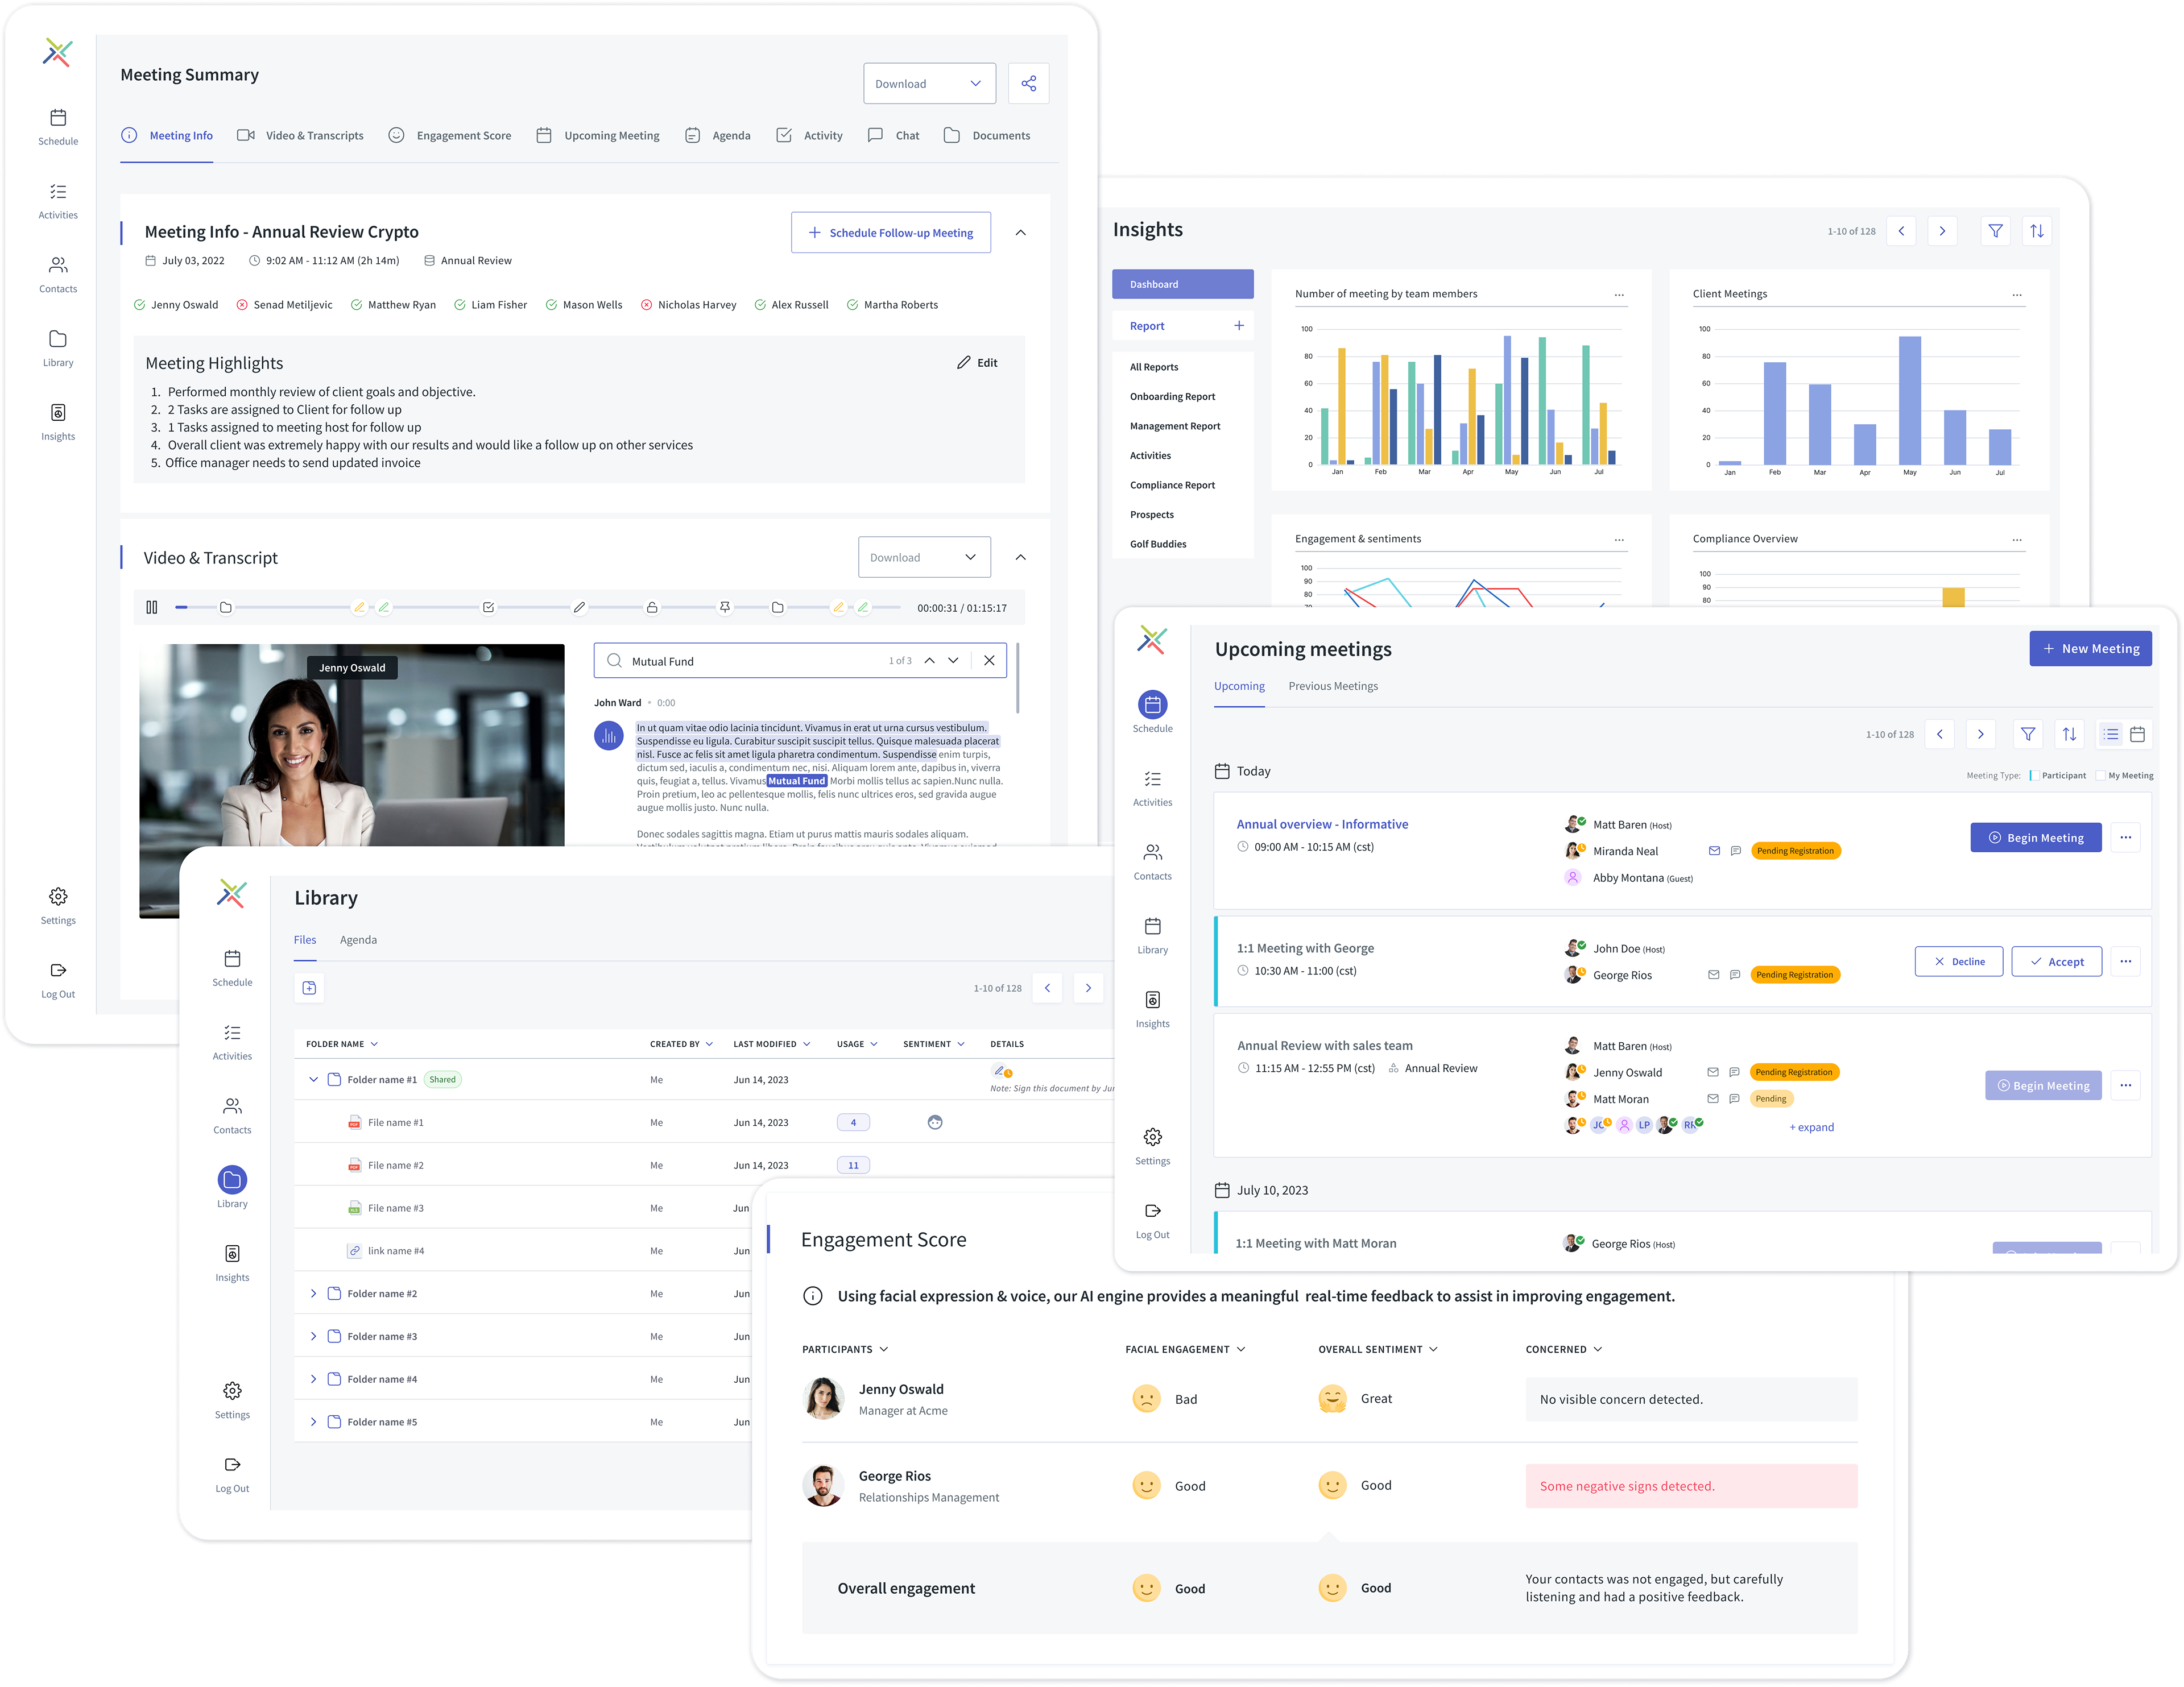
Task: Open the Meeting Summary Download dropdown
Action: tap(929, 84)
